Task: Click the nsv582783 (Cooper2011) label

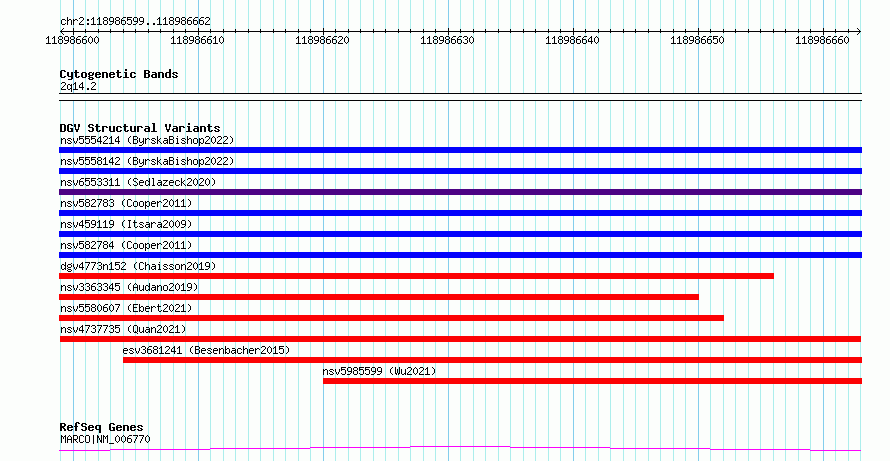Action: point(126,203)
